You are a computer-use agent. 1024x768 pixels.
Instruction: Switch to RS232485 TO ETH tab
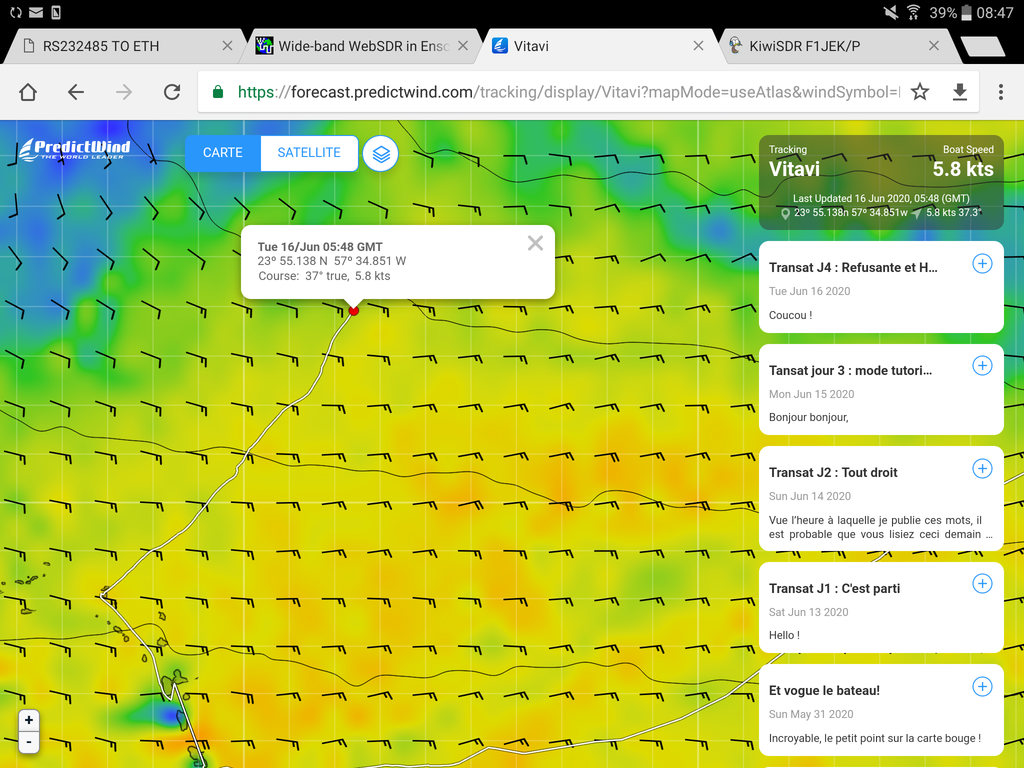[x=124, y=46]
